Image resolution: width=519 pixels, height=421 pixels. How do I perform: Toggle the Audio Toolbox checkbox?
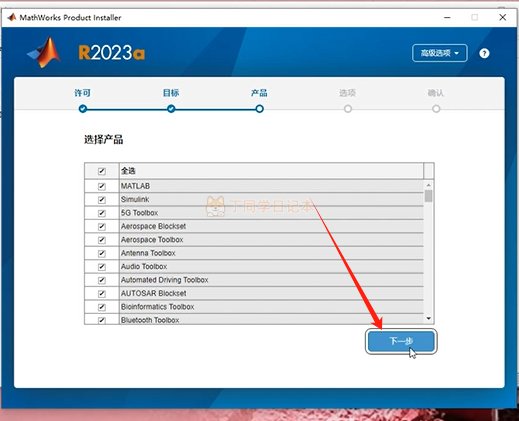[102, 267]
